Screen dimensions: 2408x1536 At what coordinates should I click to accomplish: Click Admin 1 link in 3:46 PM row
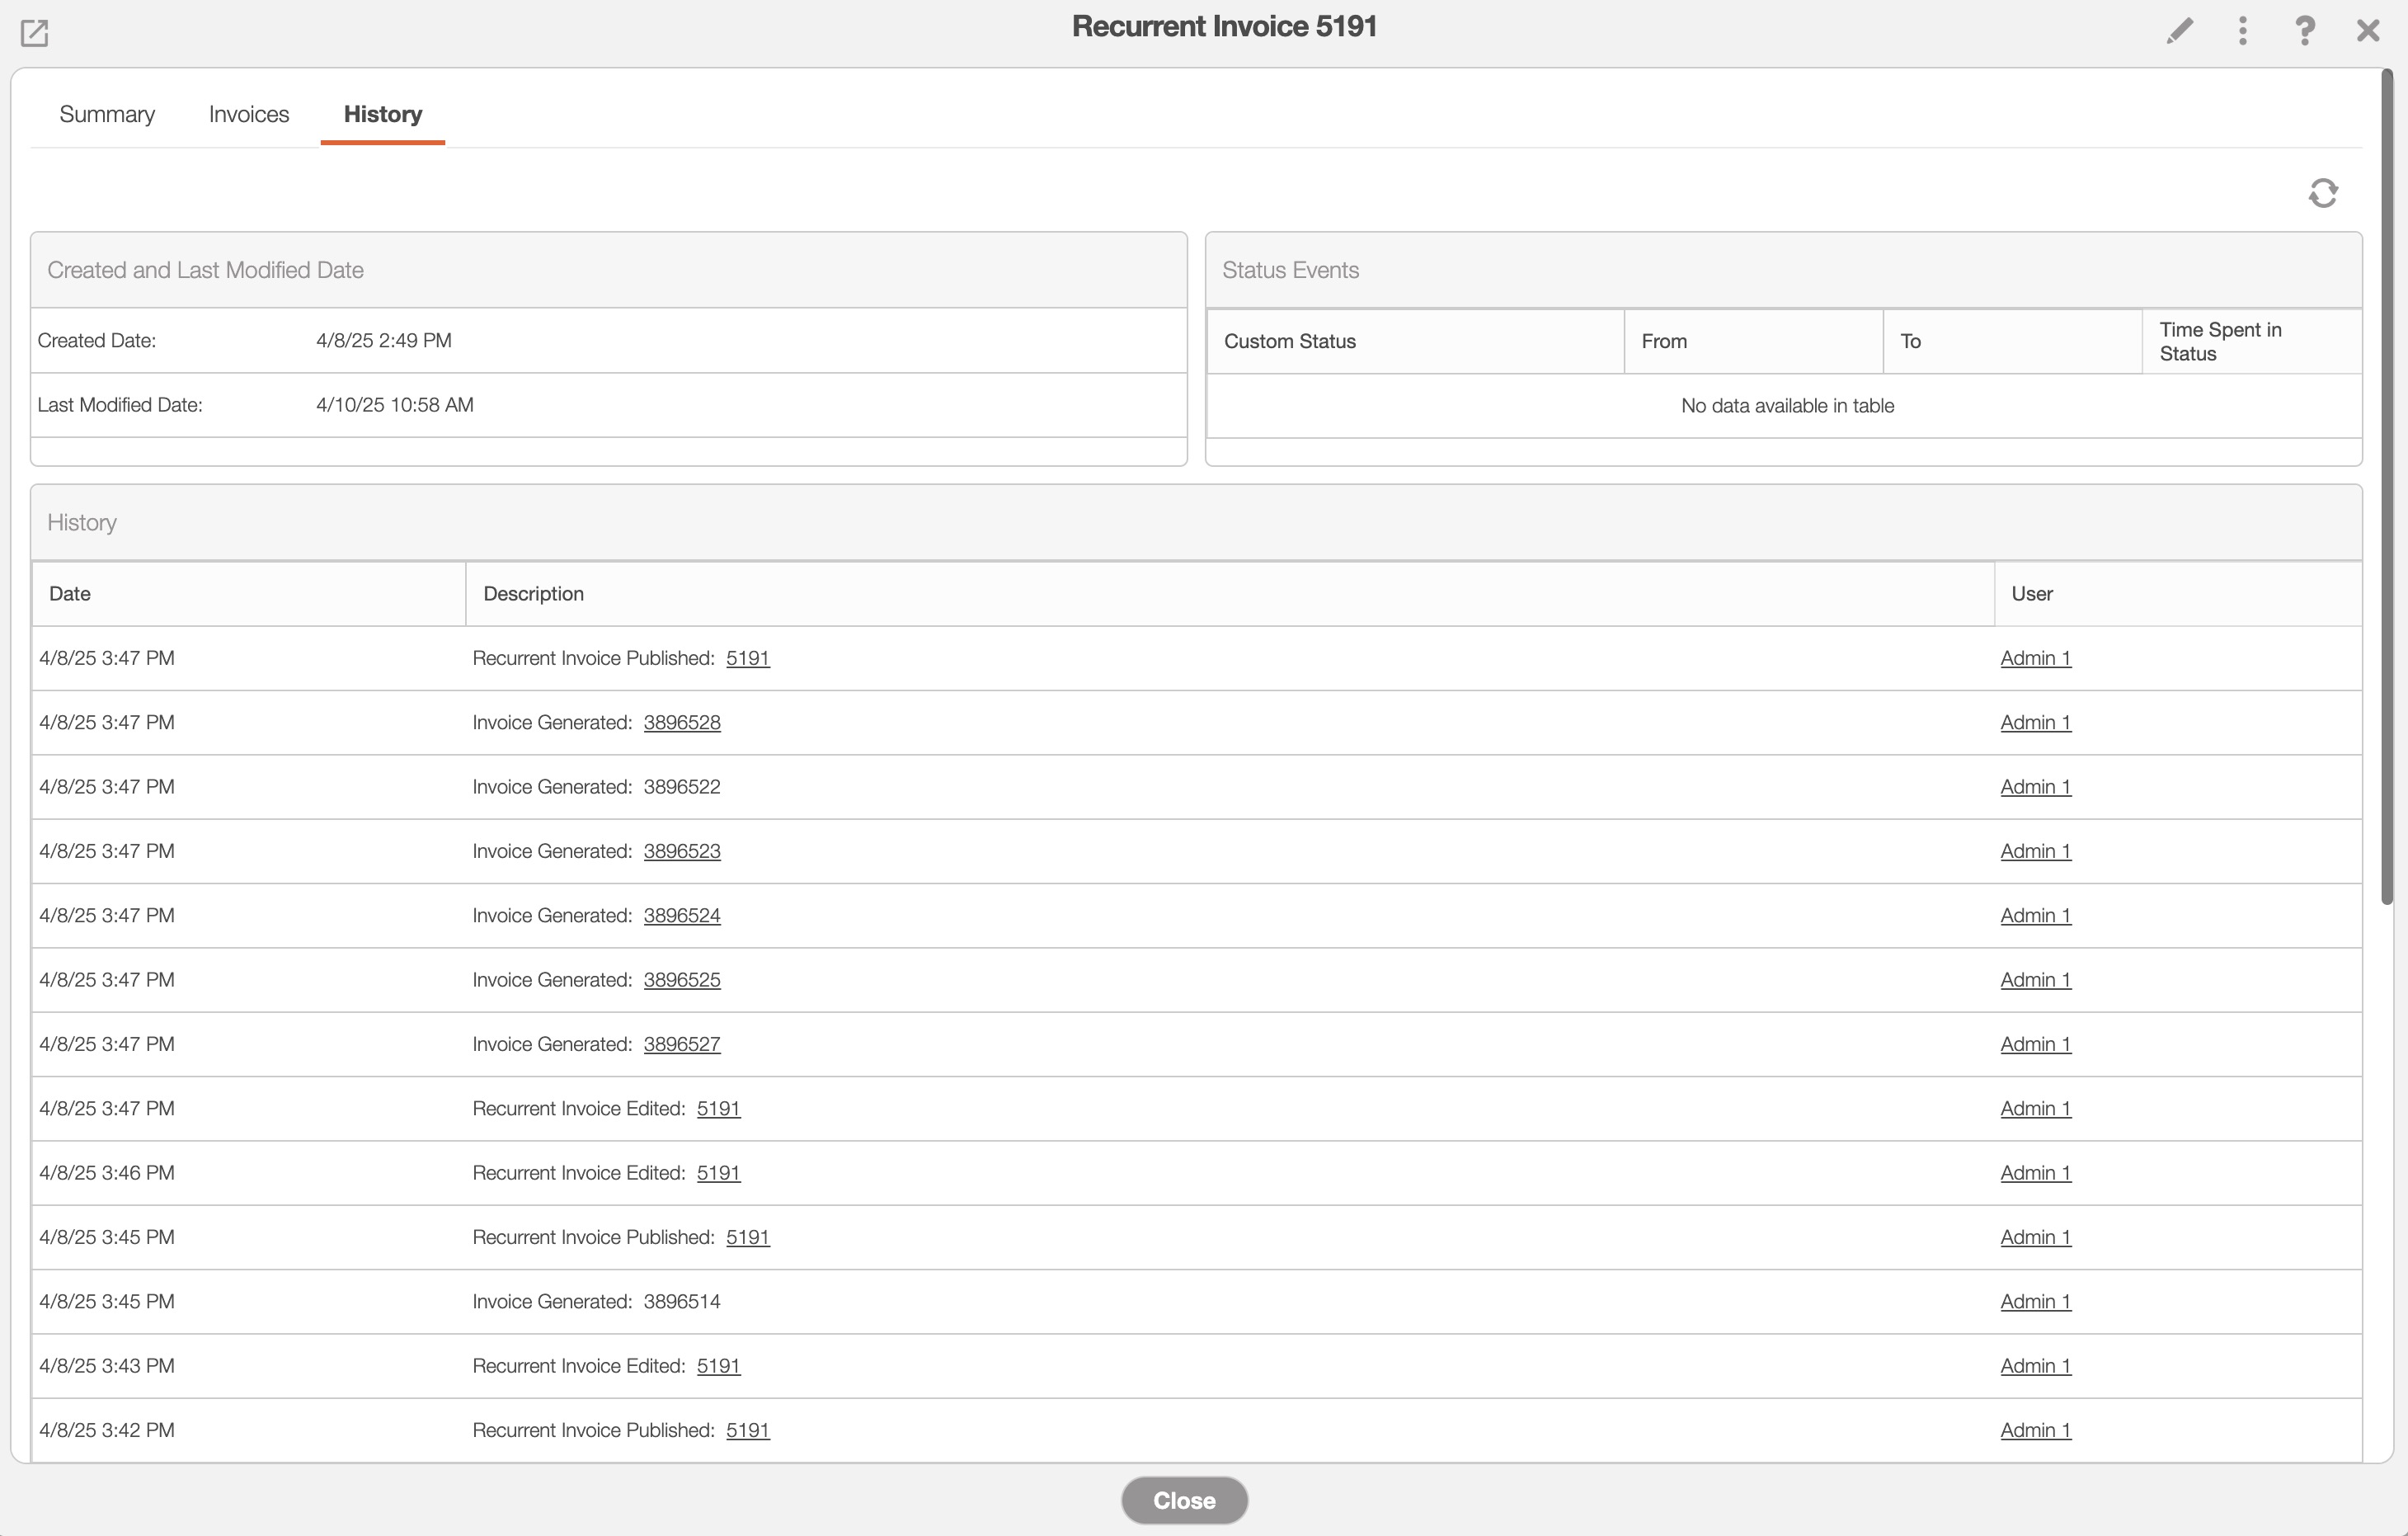coord(2035,1173)
